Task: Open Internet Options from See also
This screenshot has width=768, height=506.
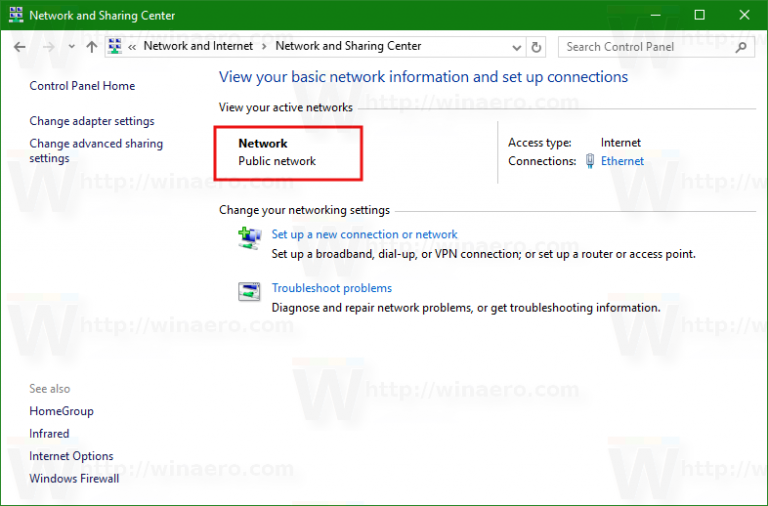Action: coord(72,456)
